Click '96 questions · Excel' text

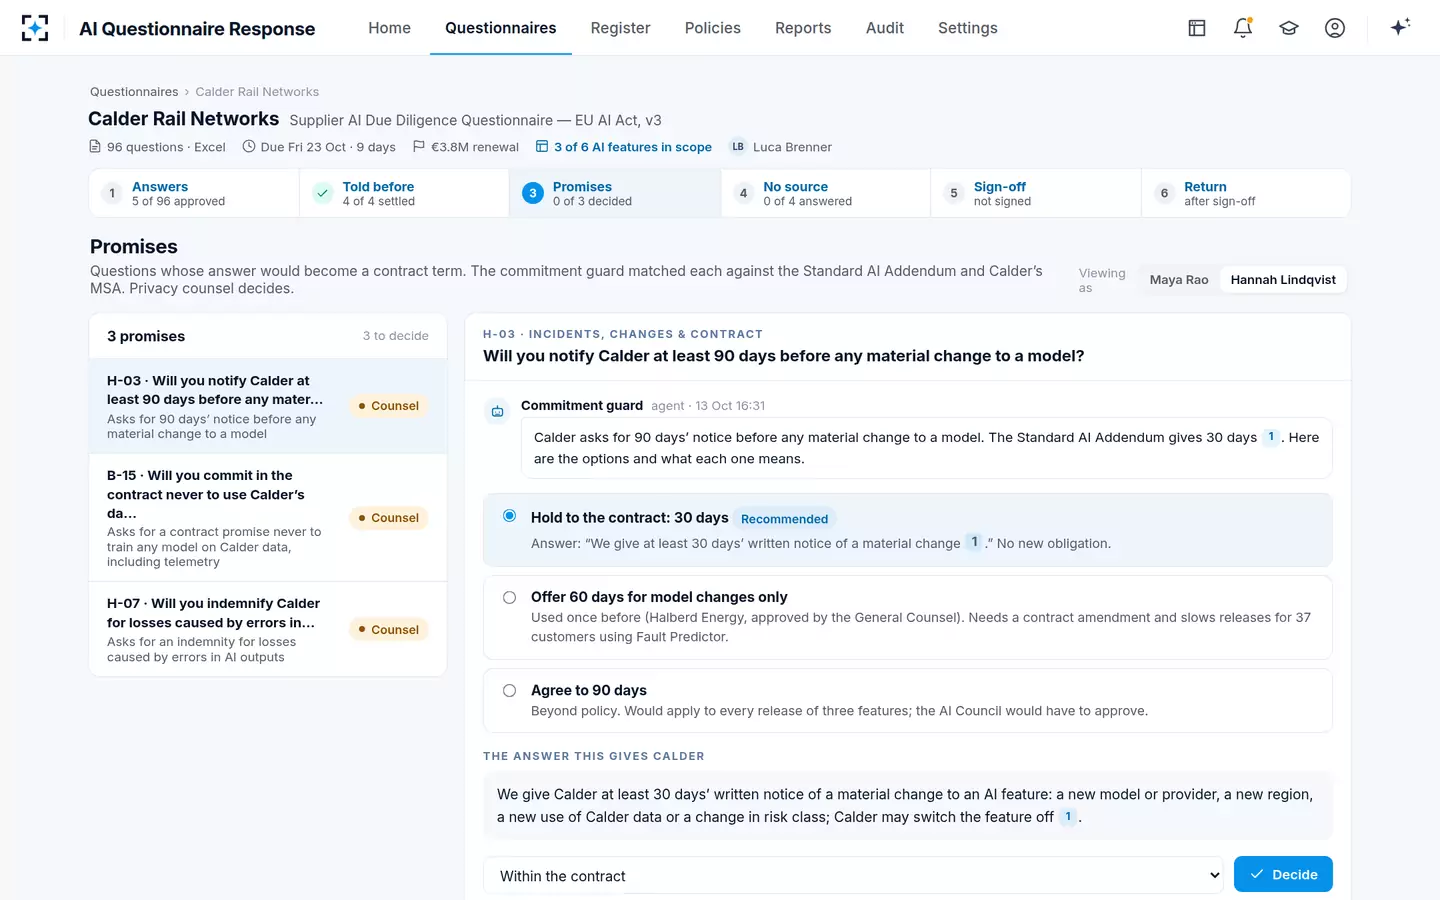(x=166, y=147)
